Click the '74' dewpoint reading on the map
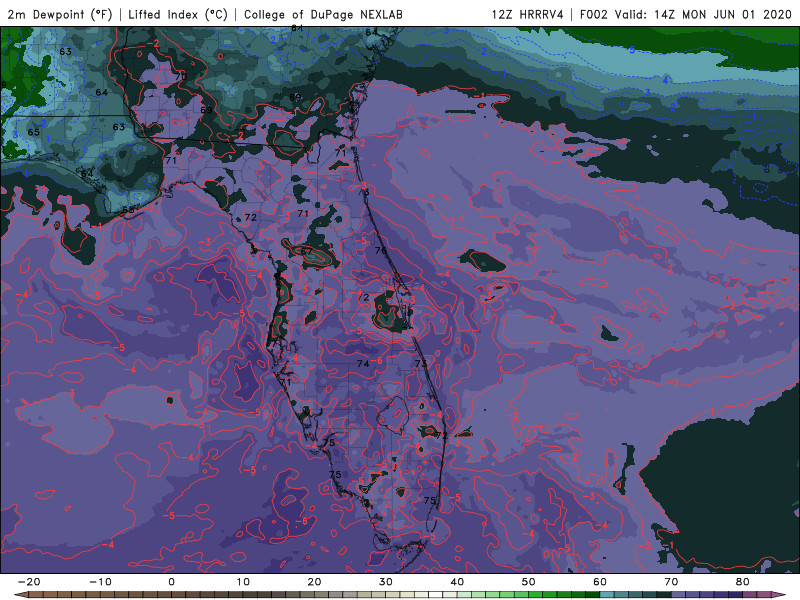 point(363,363)
